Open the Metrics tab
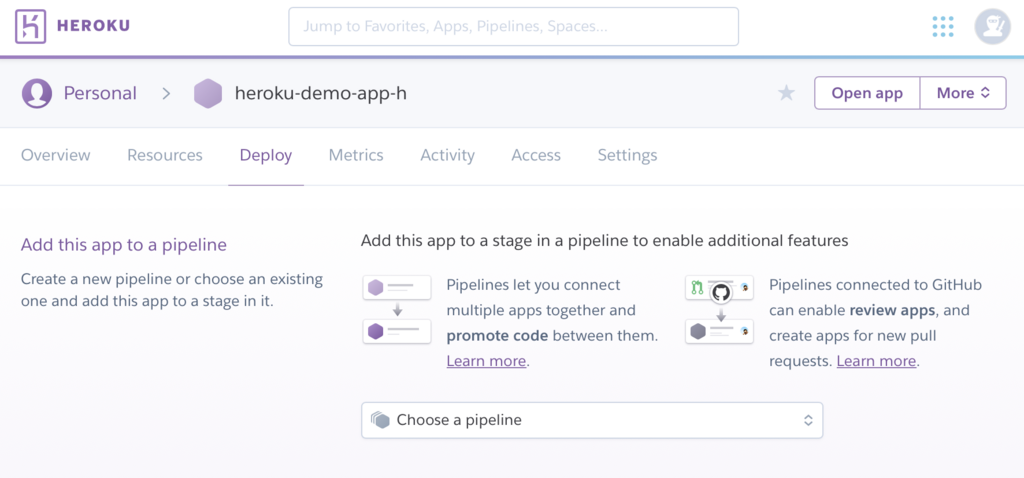Image resolution: width=1024 pixels, height=478 pixels. [x=356, y=155]
